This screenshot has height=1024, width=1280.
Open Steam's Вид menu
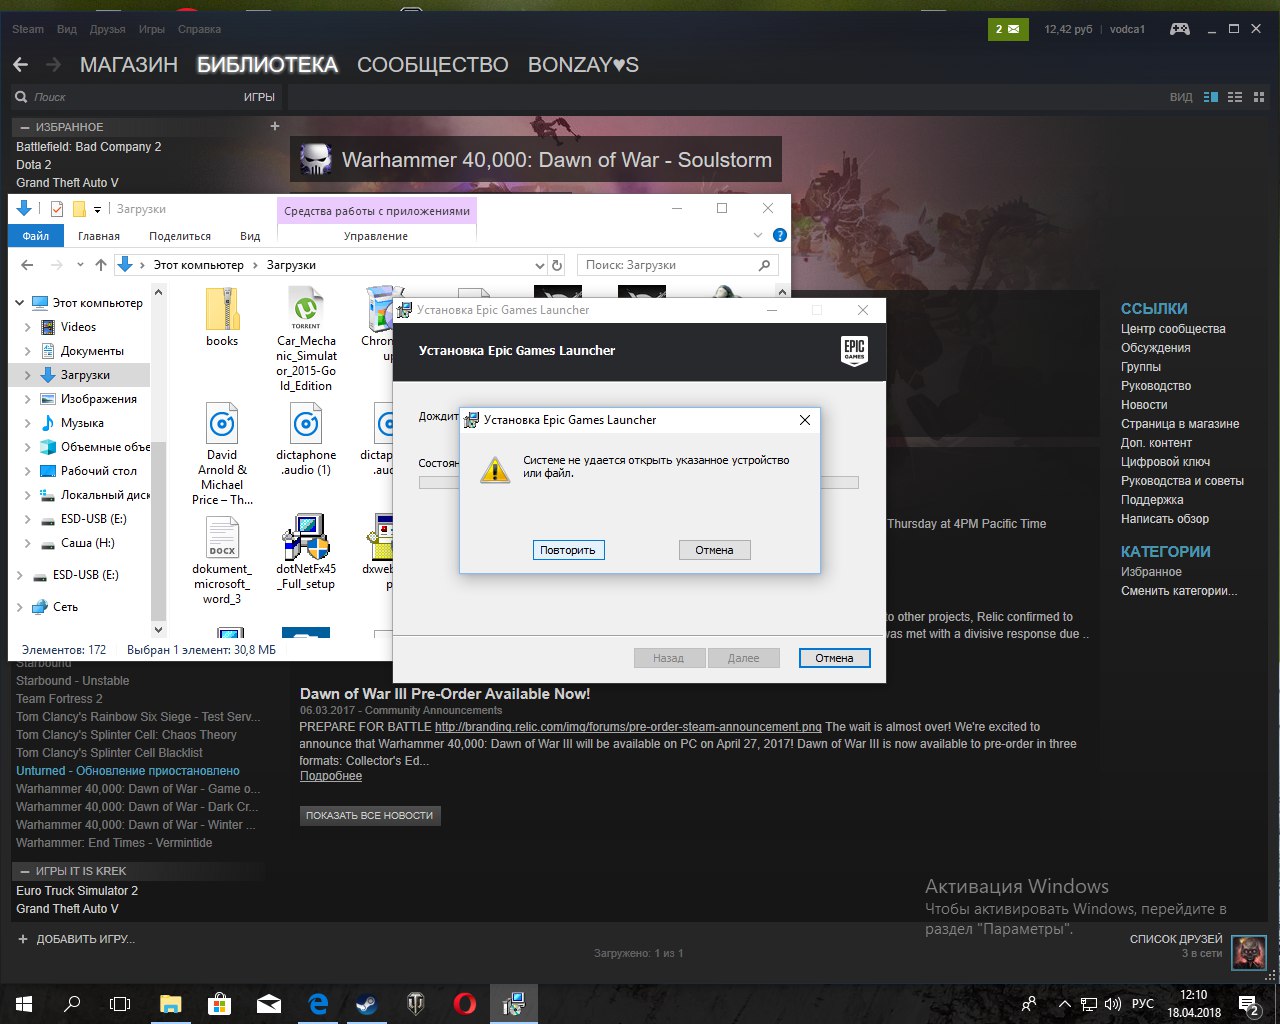(67, 29)
